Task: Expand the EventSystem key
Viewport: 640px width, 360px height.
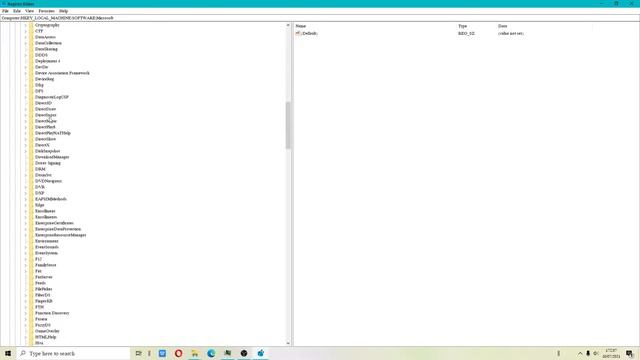Action: (25, 253)
